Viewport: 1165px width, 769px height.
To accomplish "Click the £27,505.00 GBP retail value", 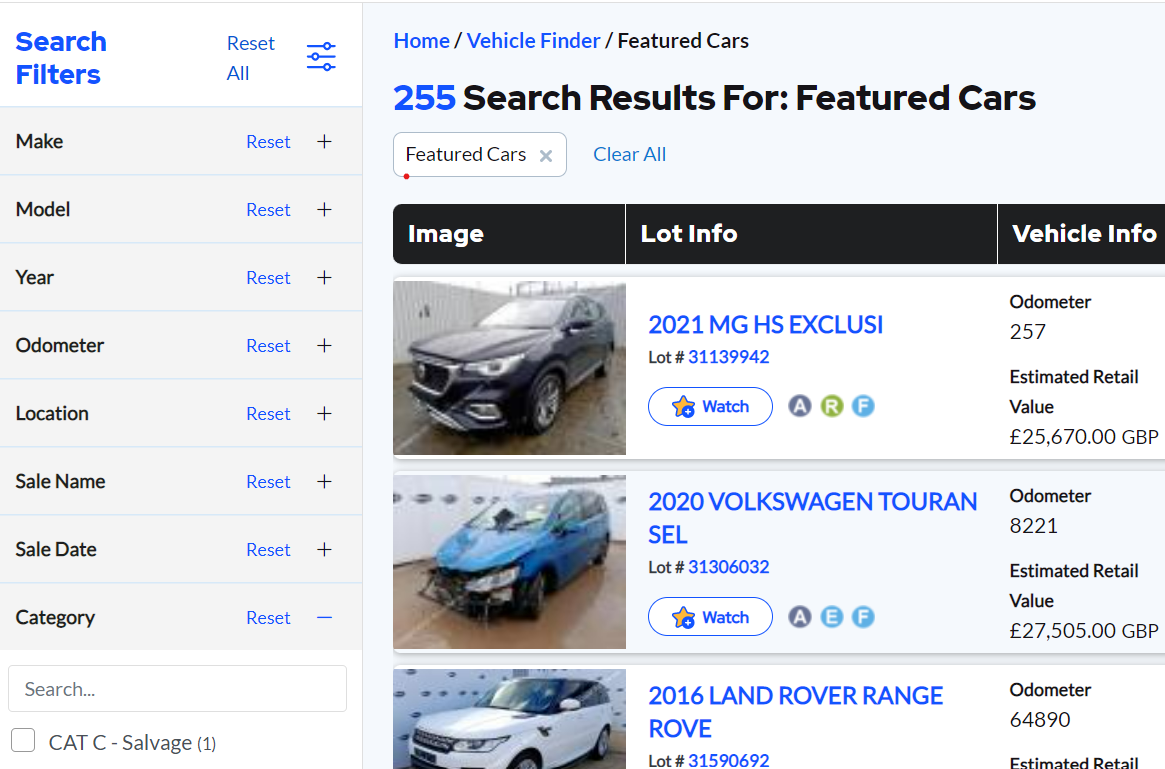I will [1083, 631].
